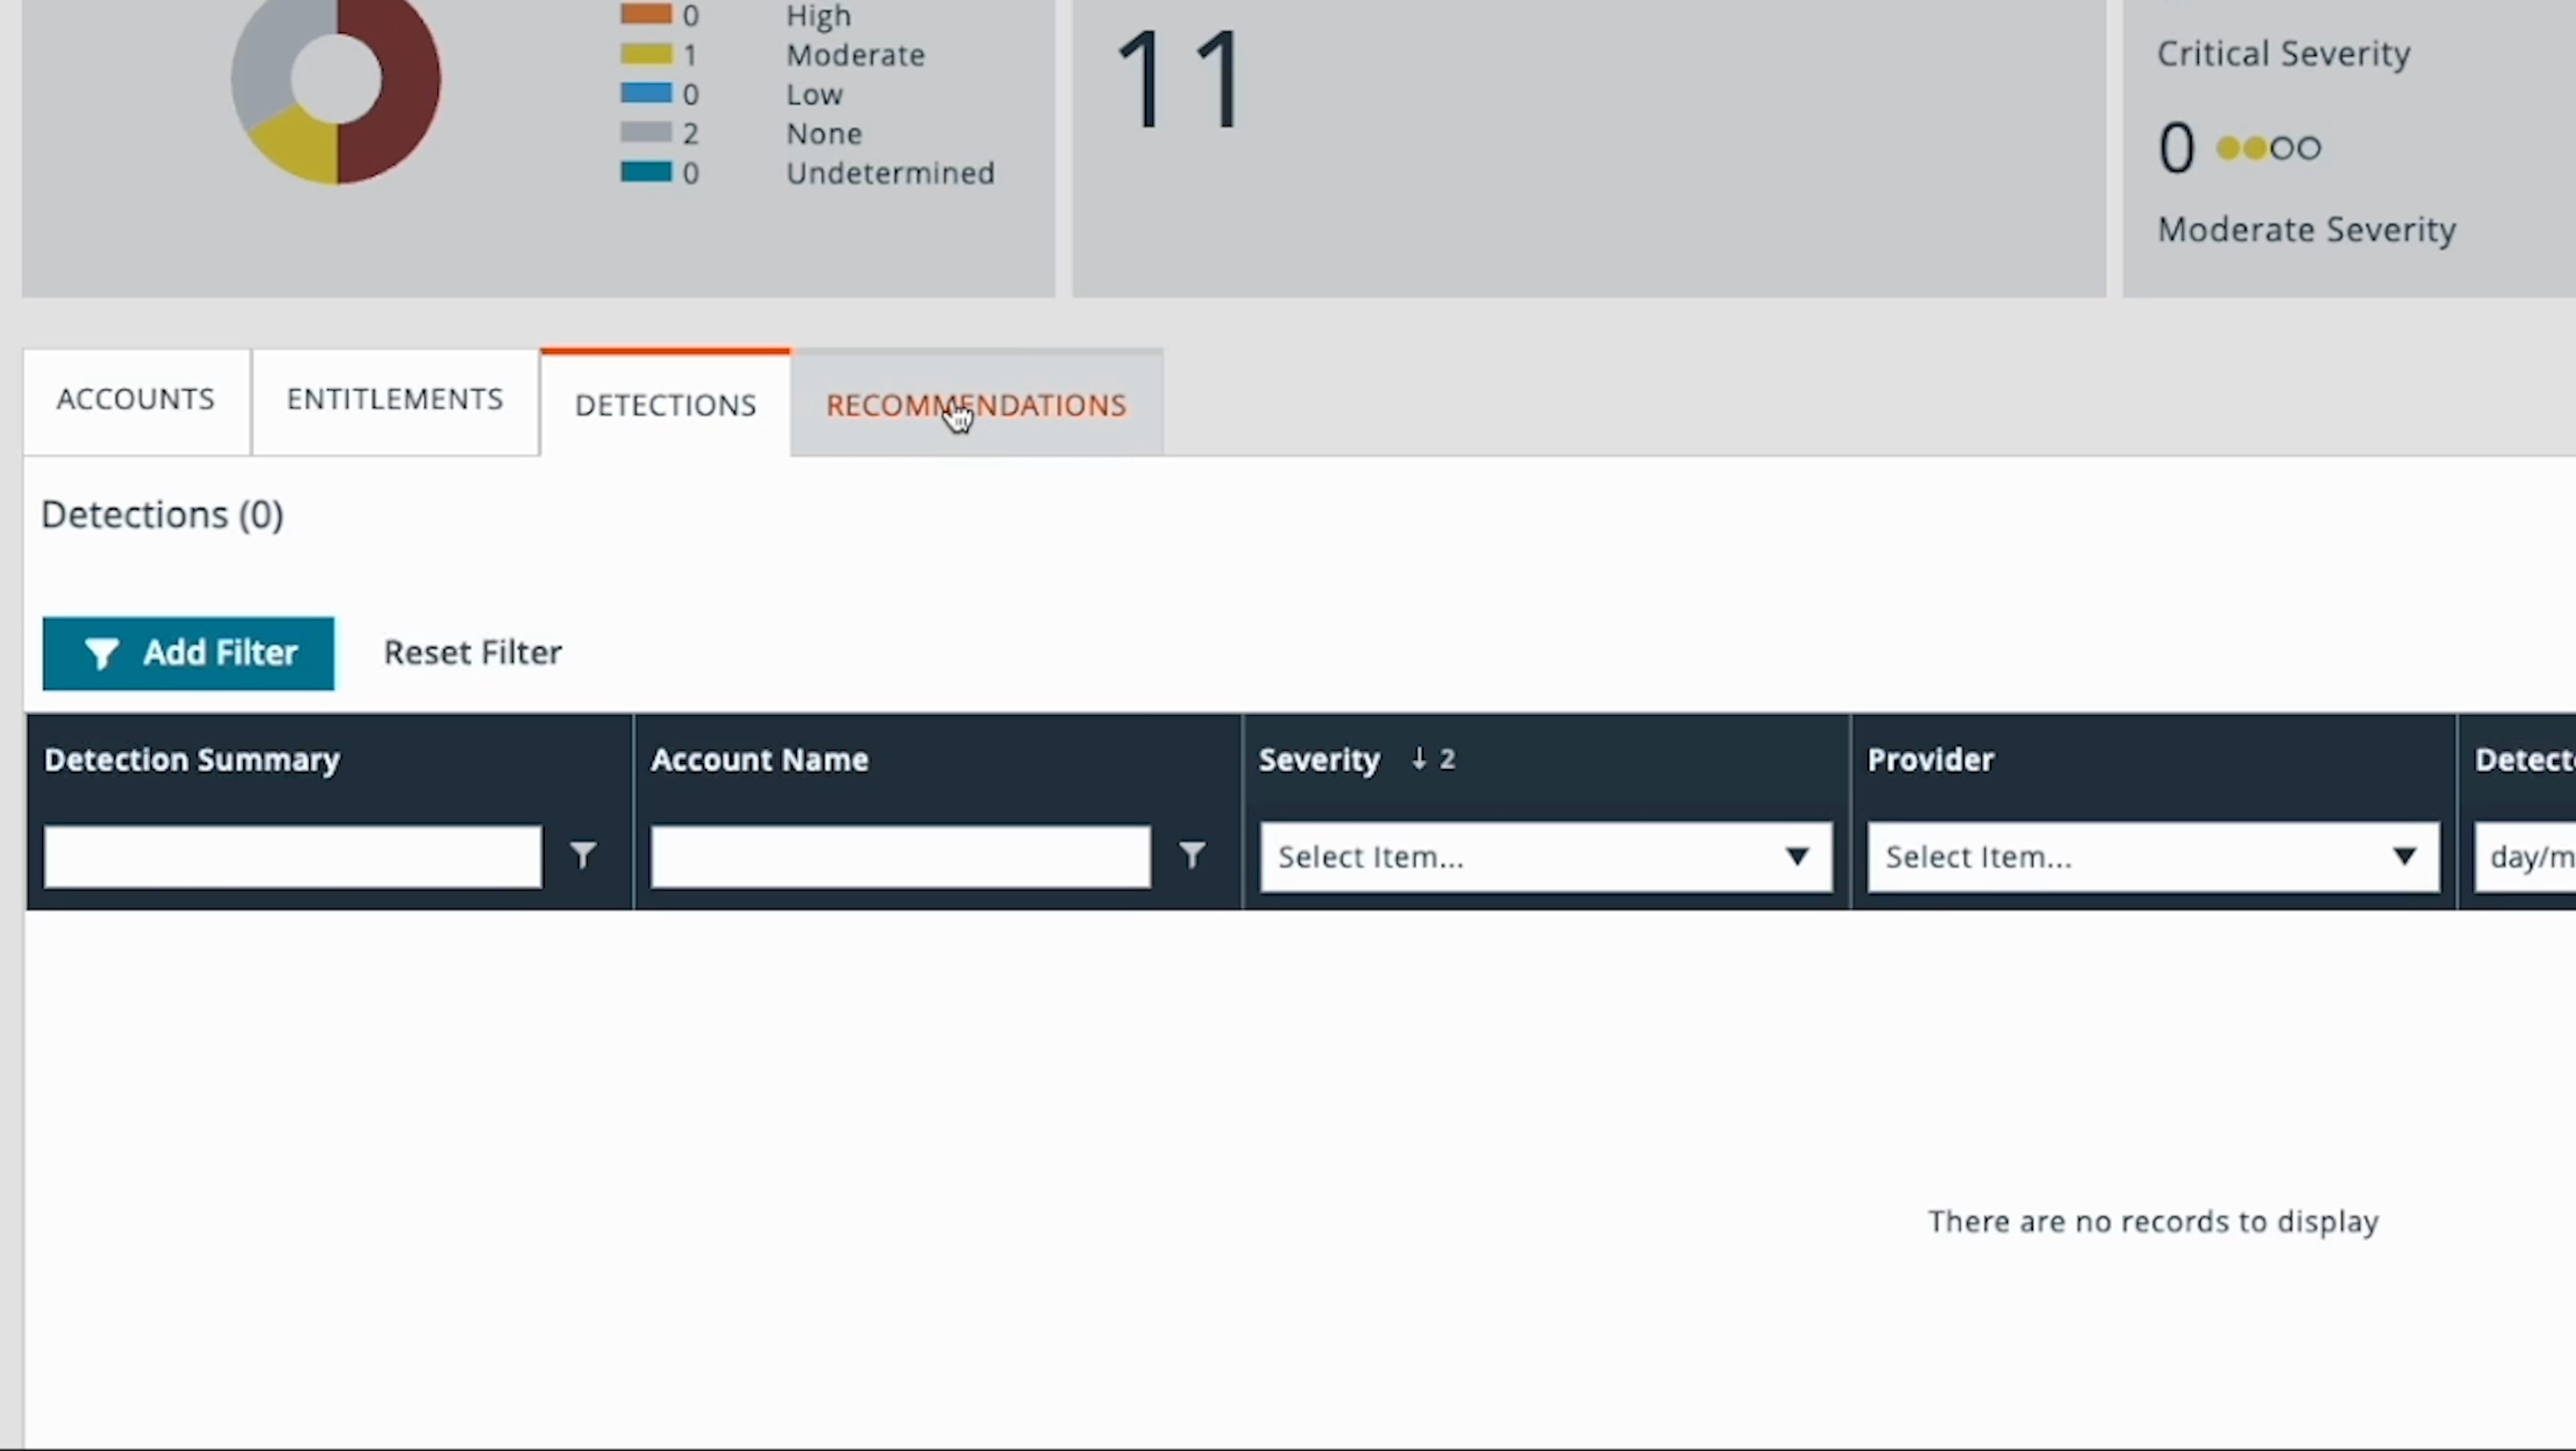The image size is (2576, 1451).
Task: Click the Severity dropdown arrow
Action: pos(1797,857)
